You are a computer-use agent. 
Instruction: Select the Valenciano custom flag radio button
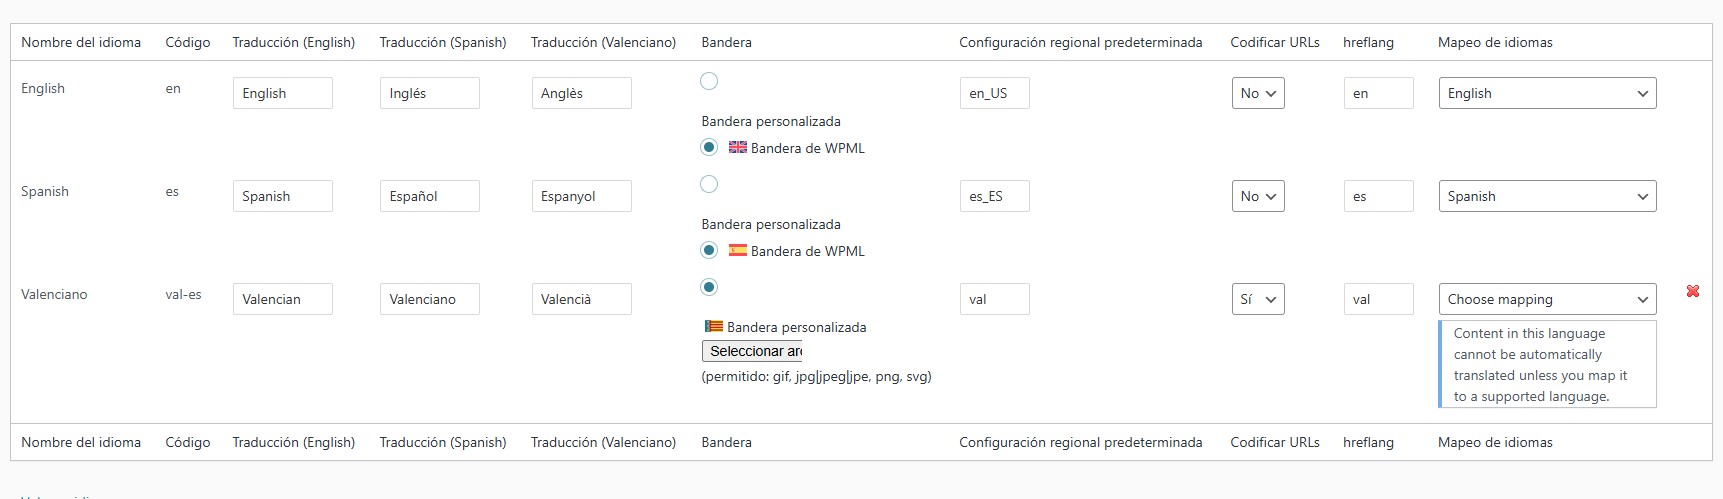(709, 287)
